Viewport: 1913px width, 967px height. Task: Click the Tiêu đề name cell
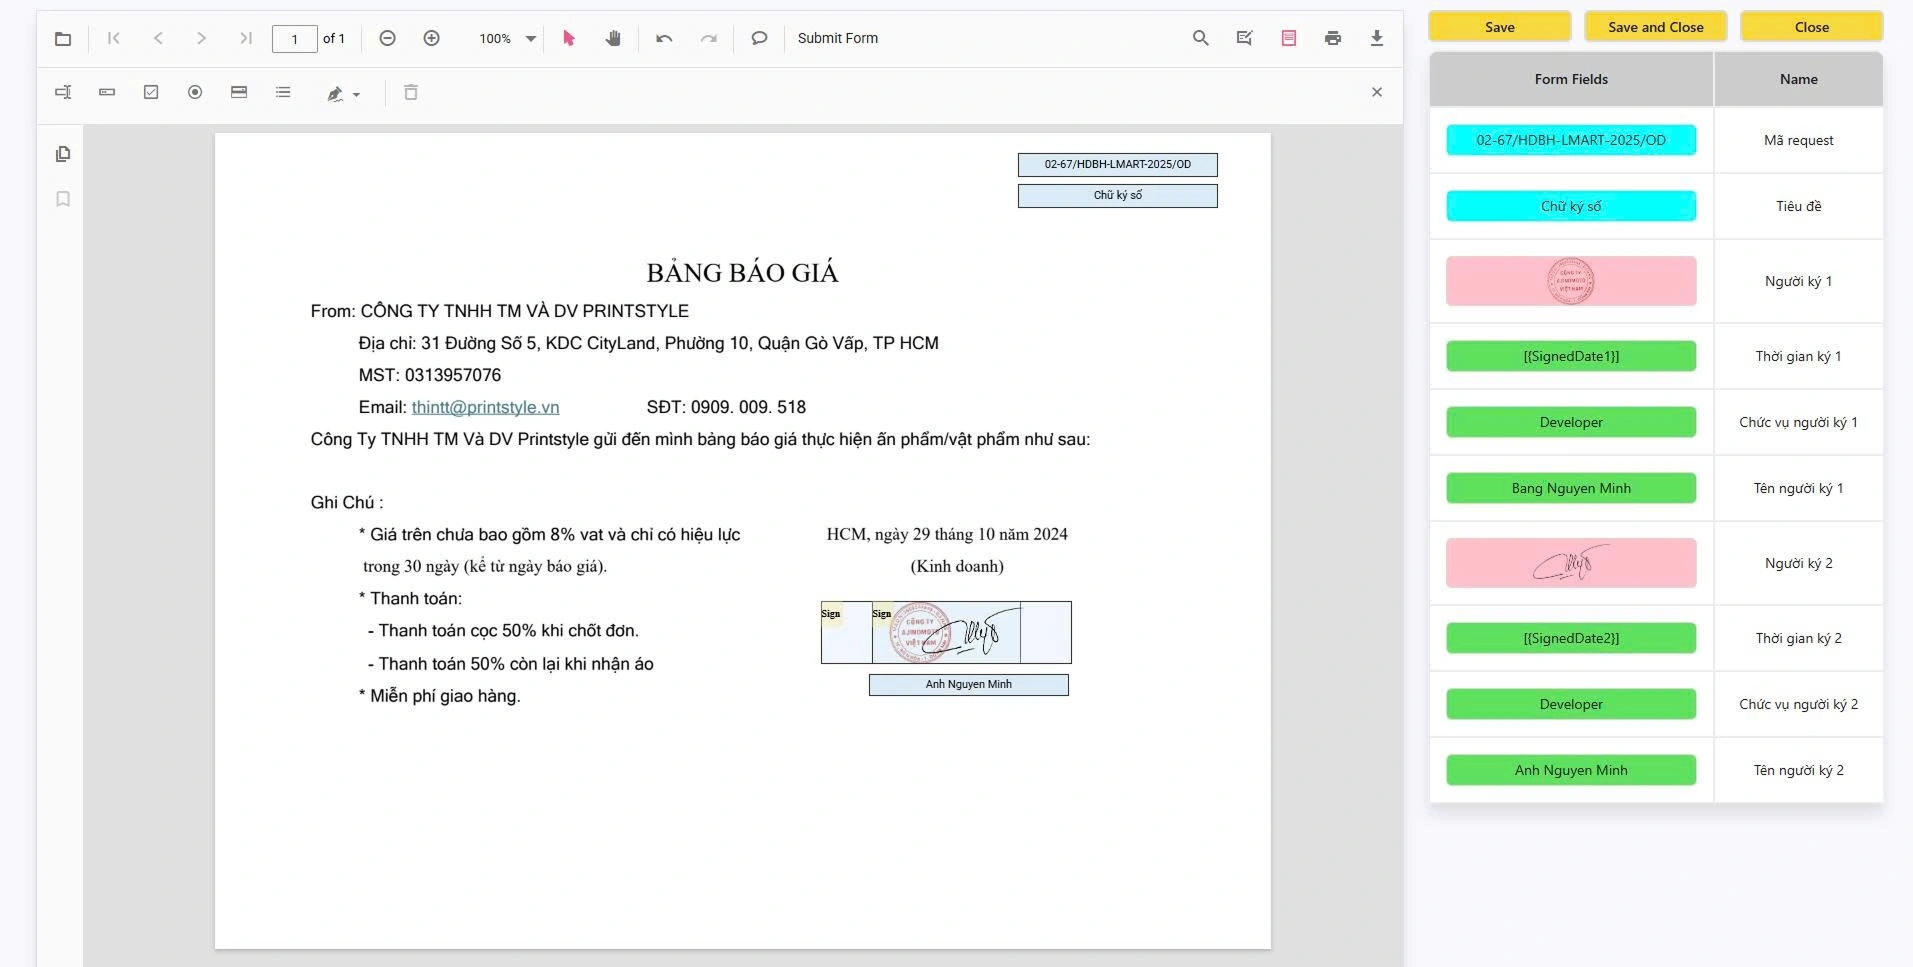tap(1798, 206)
